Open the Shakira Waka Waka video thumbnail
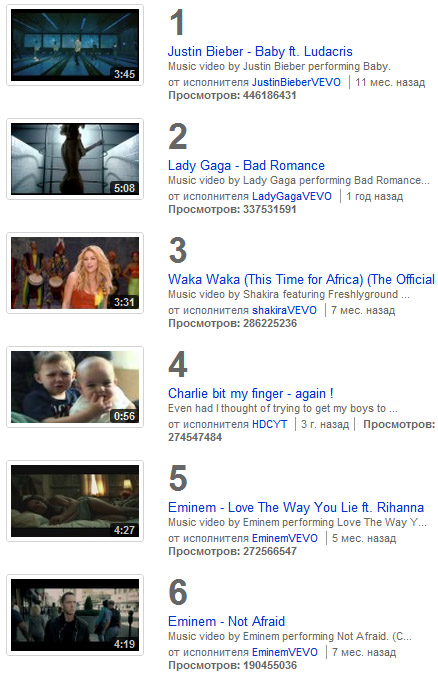Screen dimensions: 438x677 click(x=75, y=273)
